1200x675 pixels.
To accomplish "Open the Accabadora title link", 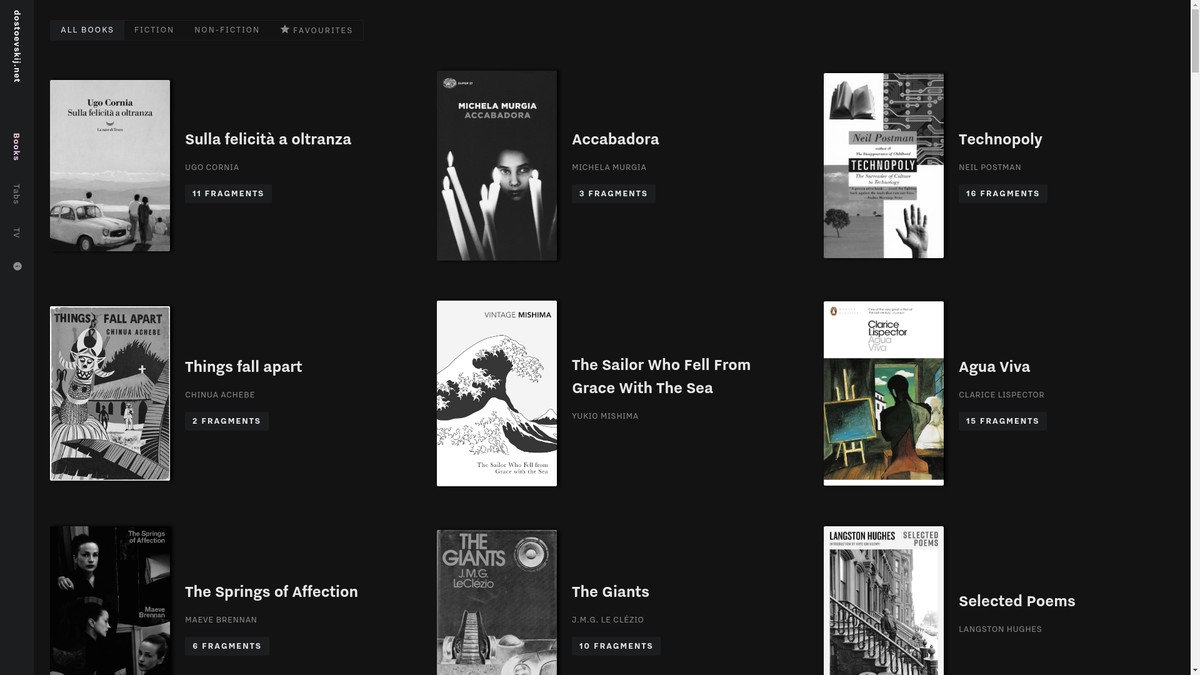I will coord(615,139).
